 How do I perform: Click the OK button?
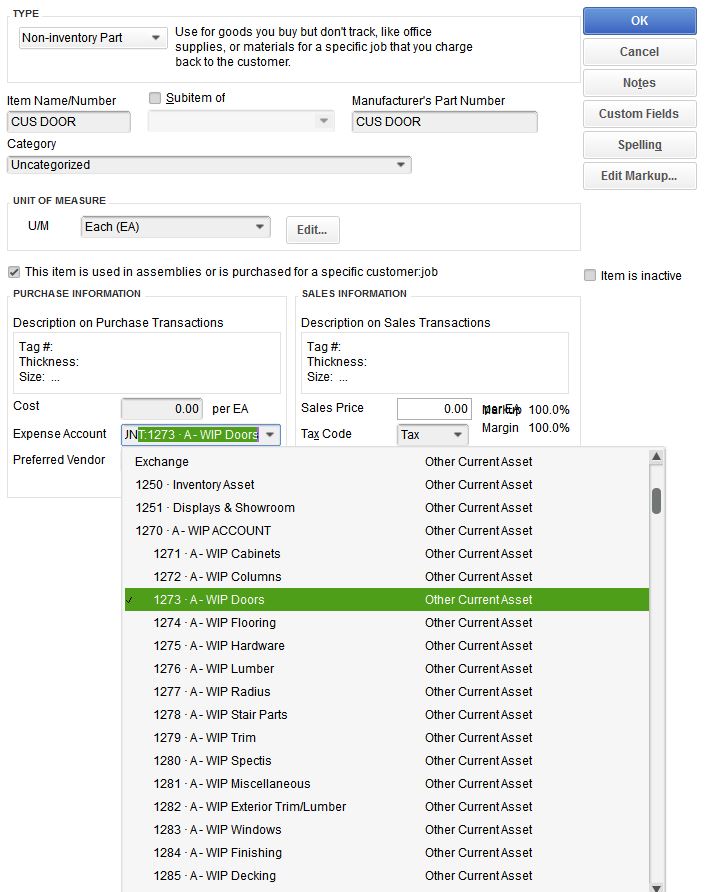639,20
